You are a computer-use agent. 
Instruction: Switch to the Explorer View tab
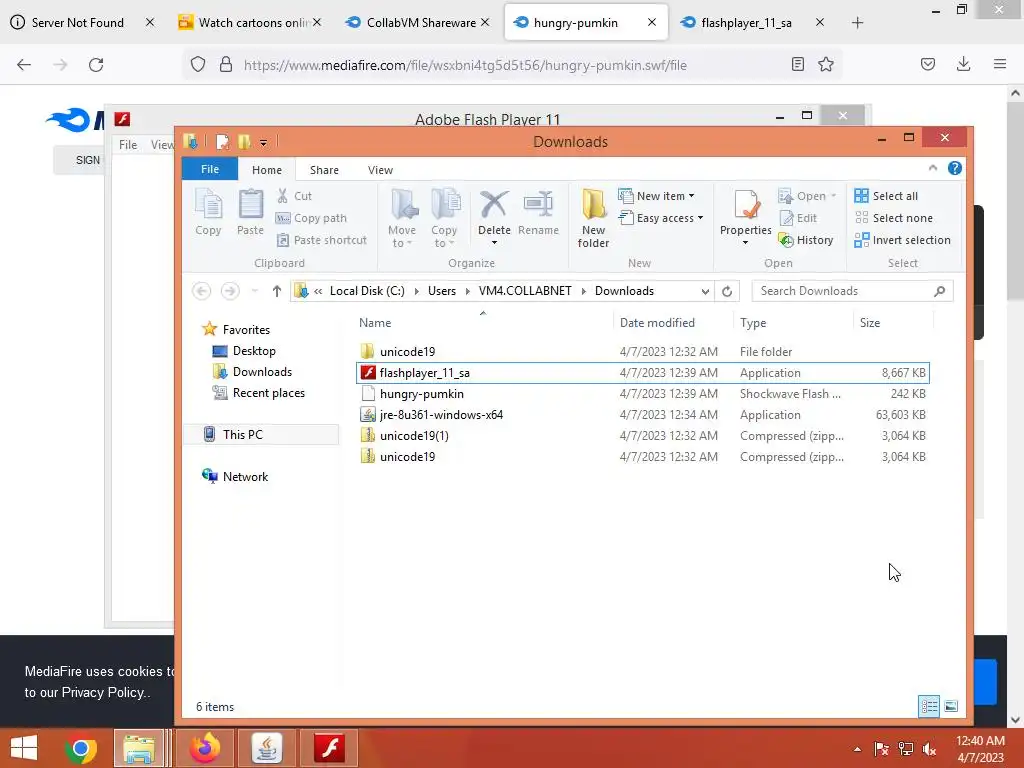pos(380,170)
